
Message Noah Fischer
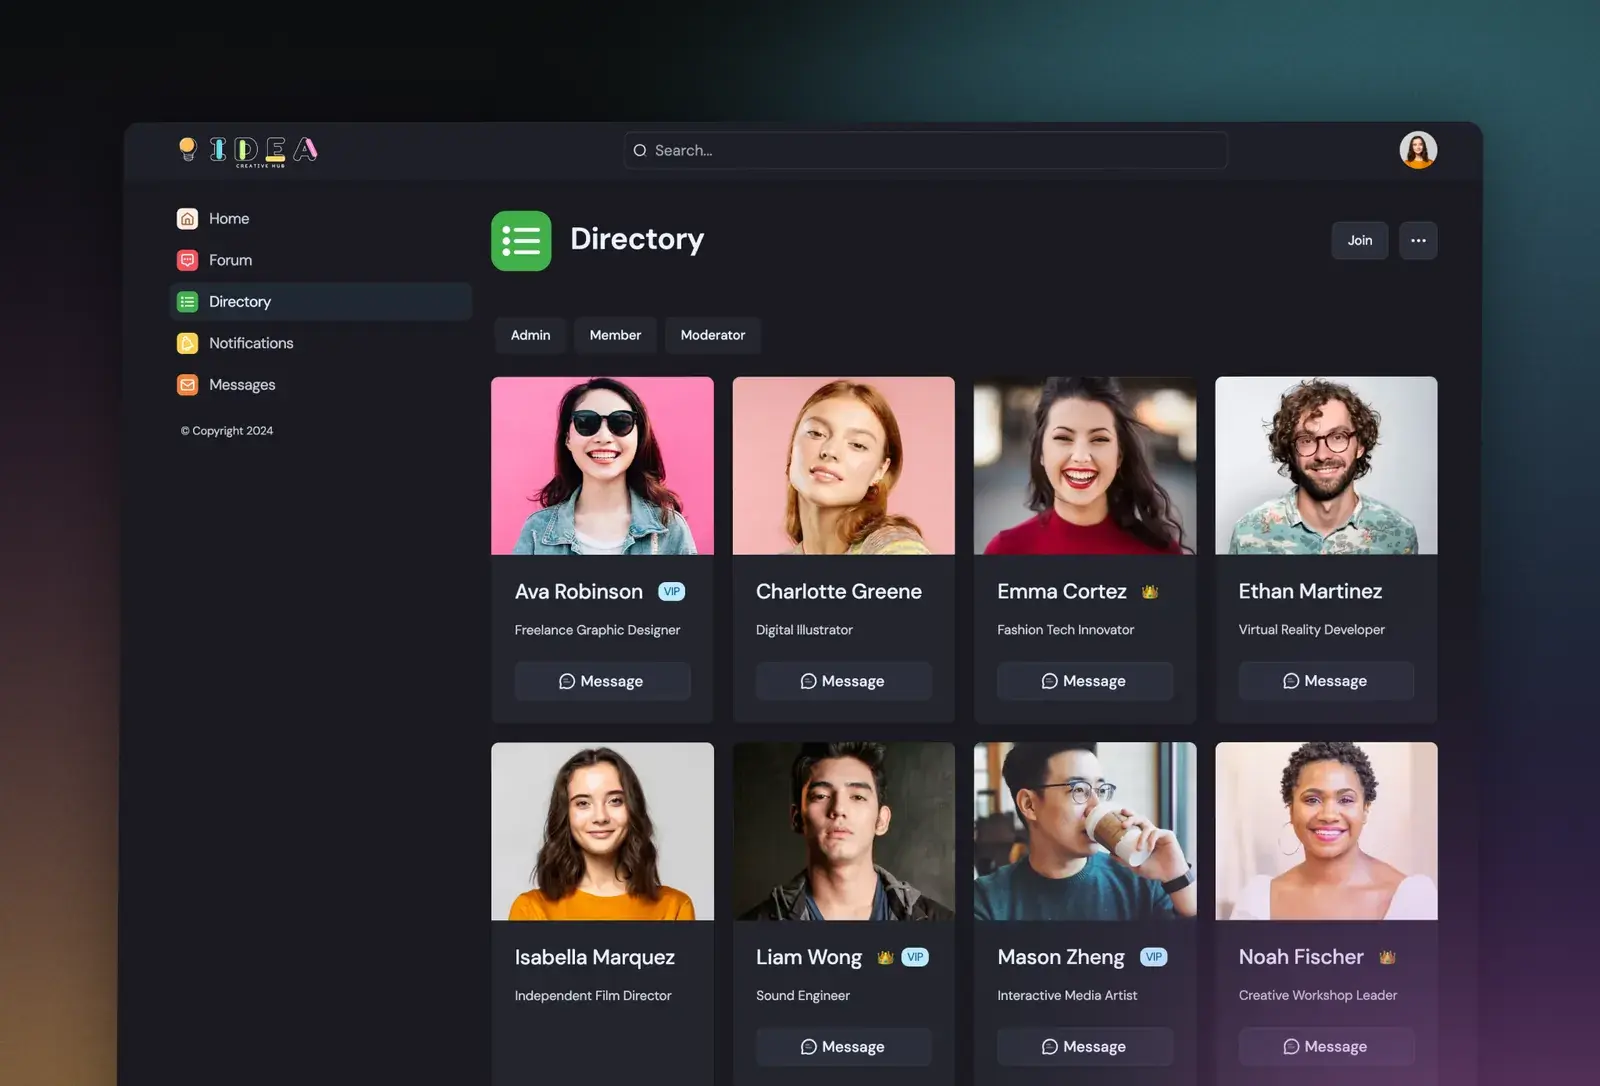1326,1046
